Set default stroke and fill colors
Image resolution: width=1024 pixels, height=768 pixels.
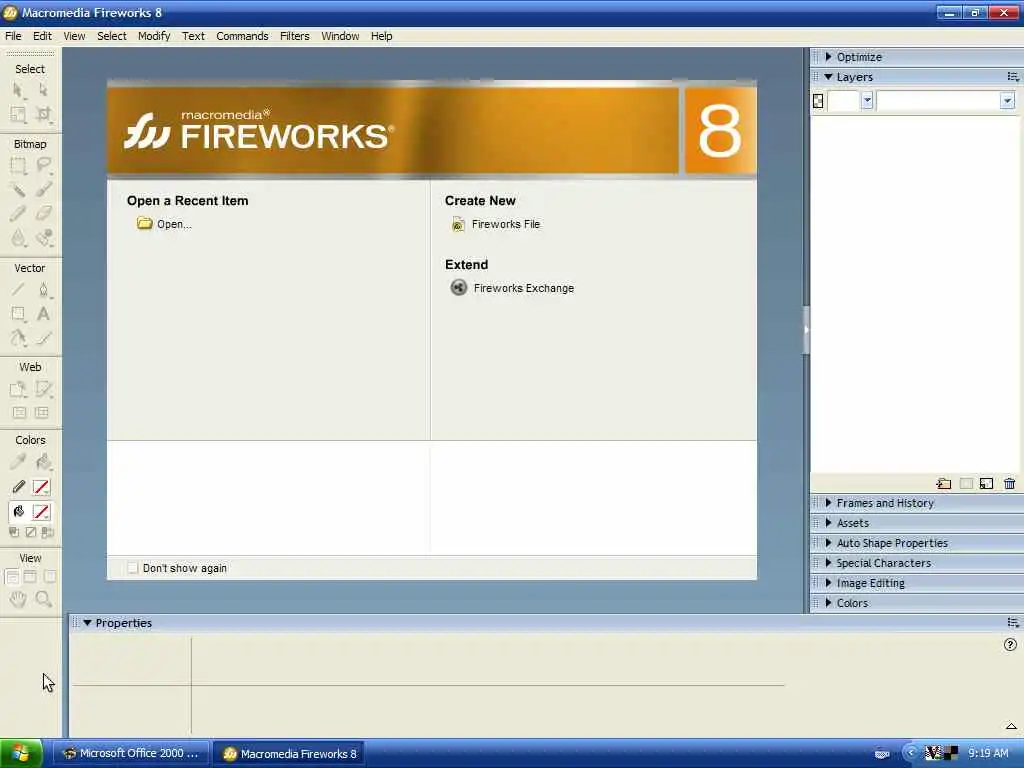[14, 532]
